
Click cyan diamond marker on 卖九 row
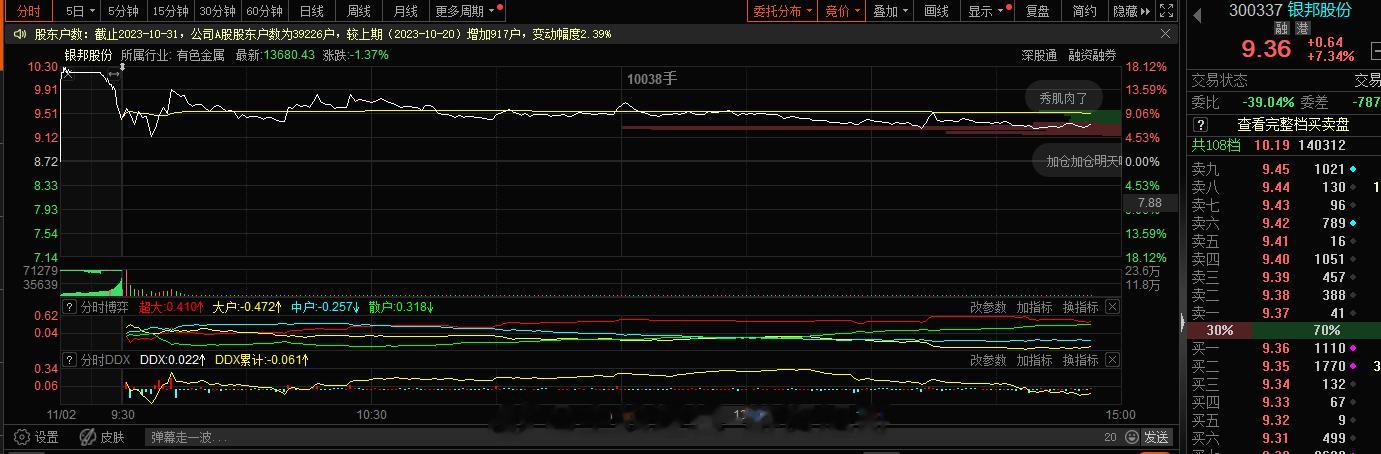pos(1353,169)
